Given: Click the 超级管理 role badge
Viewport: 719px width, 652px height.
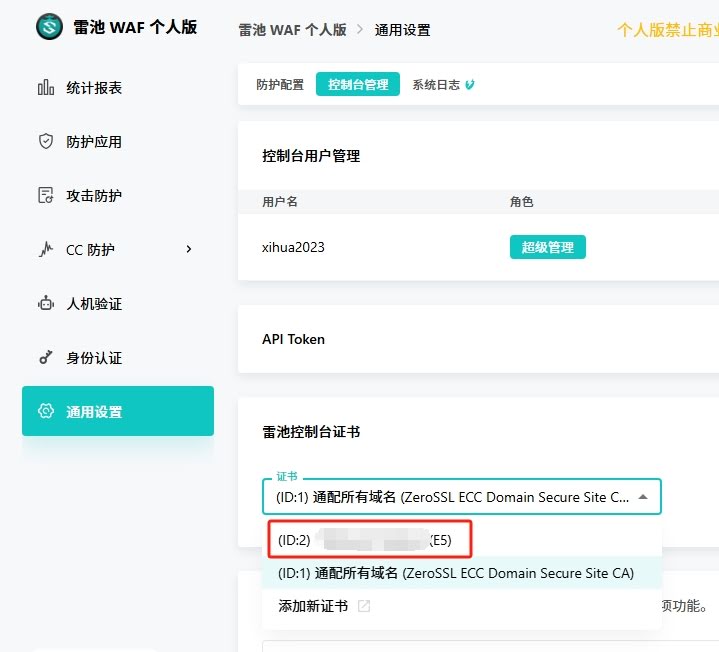Looking at the screenshot, I should point(547,247).
